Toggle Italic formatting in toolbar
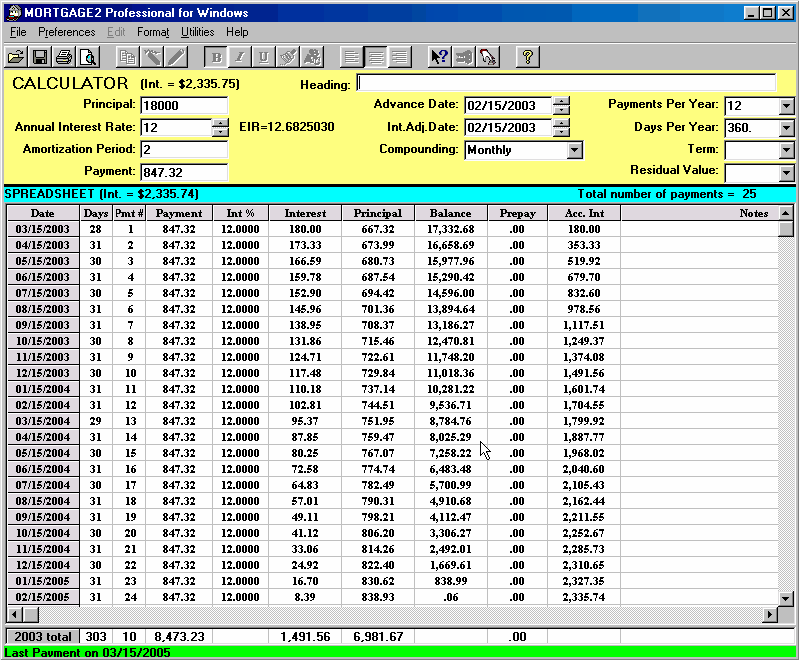 tap(240, 57)
